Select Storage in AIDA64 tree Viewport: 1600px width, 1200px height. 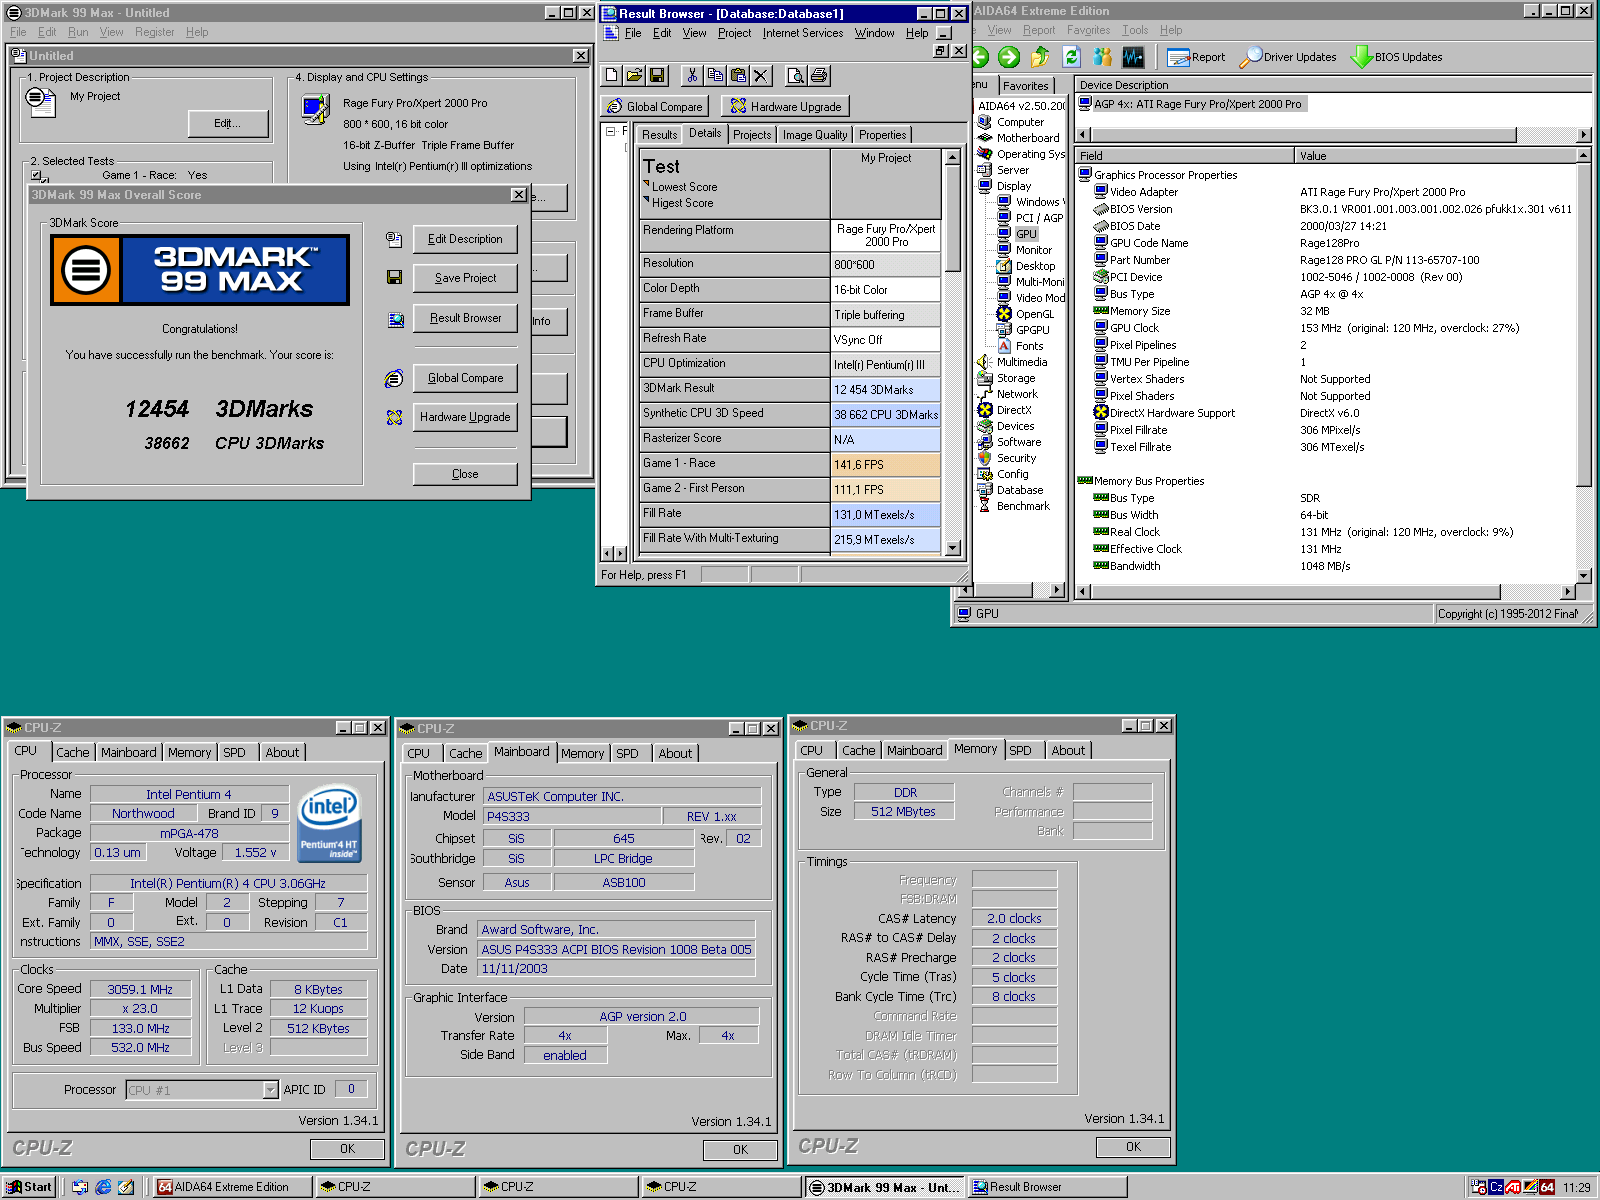click(x=1016, y=378)
